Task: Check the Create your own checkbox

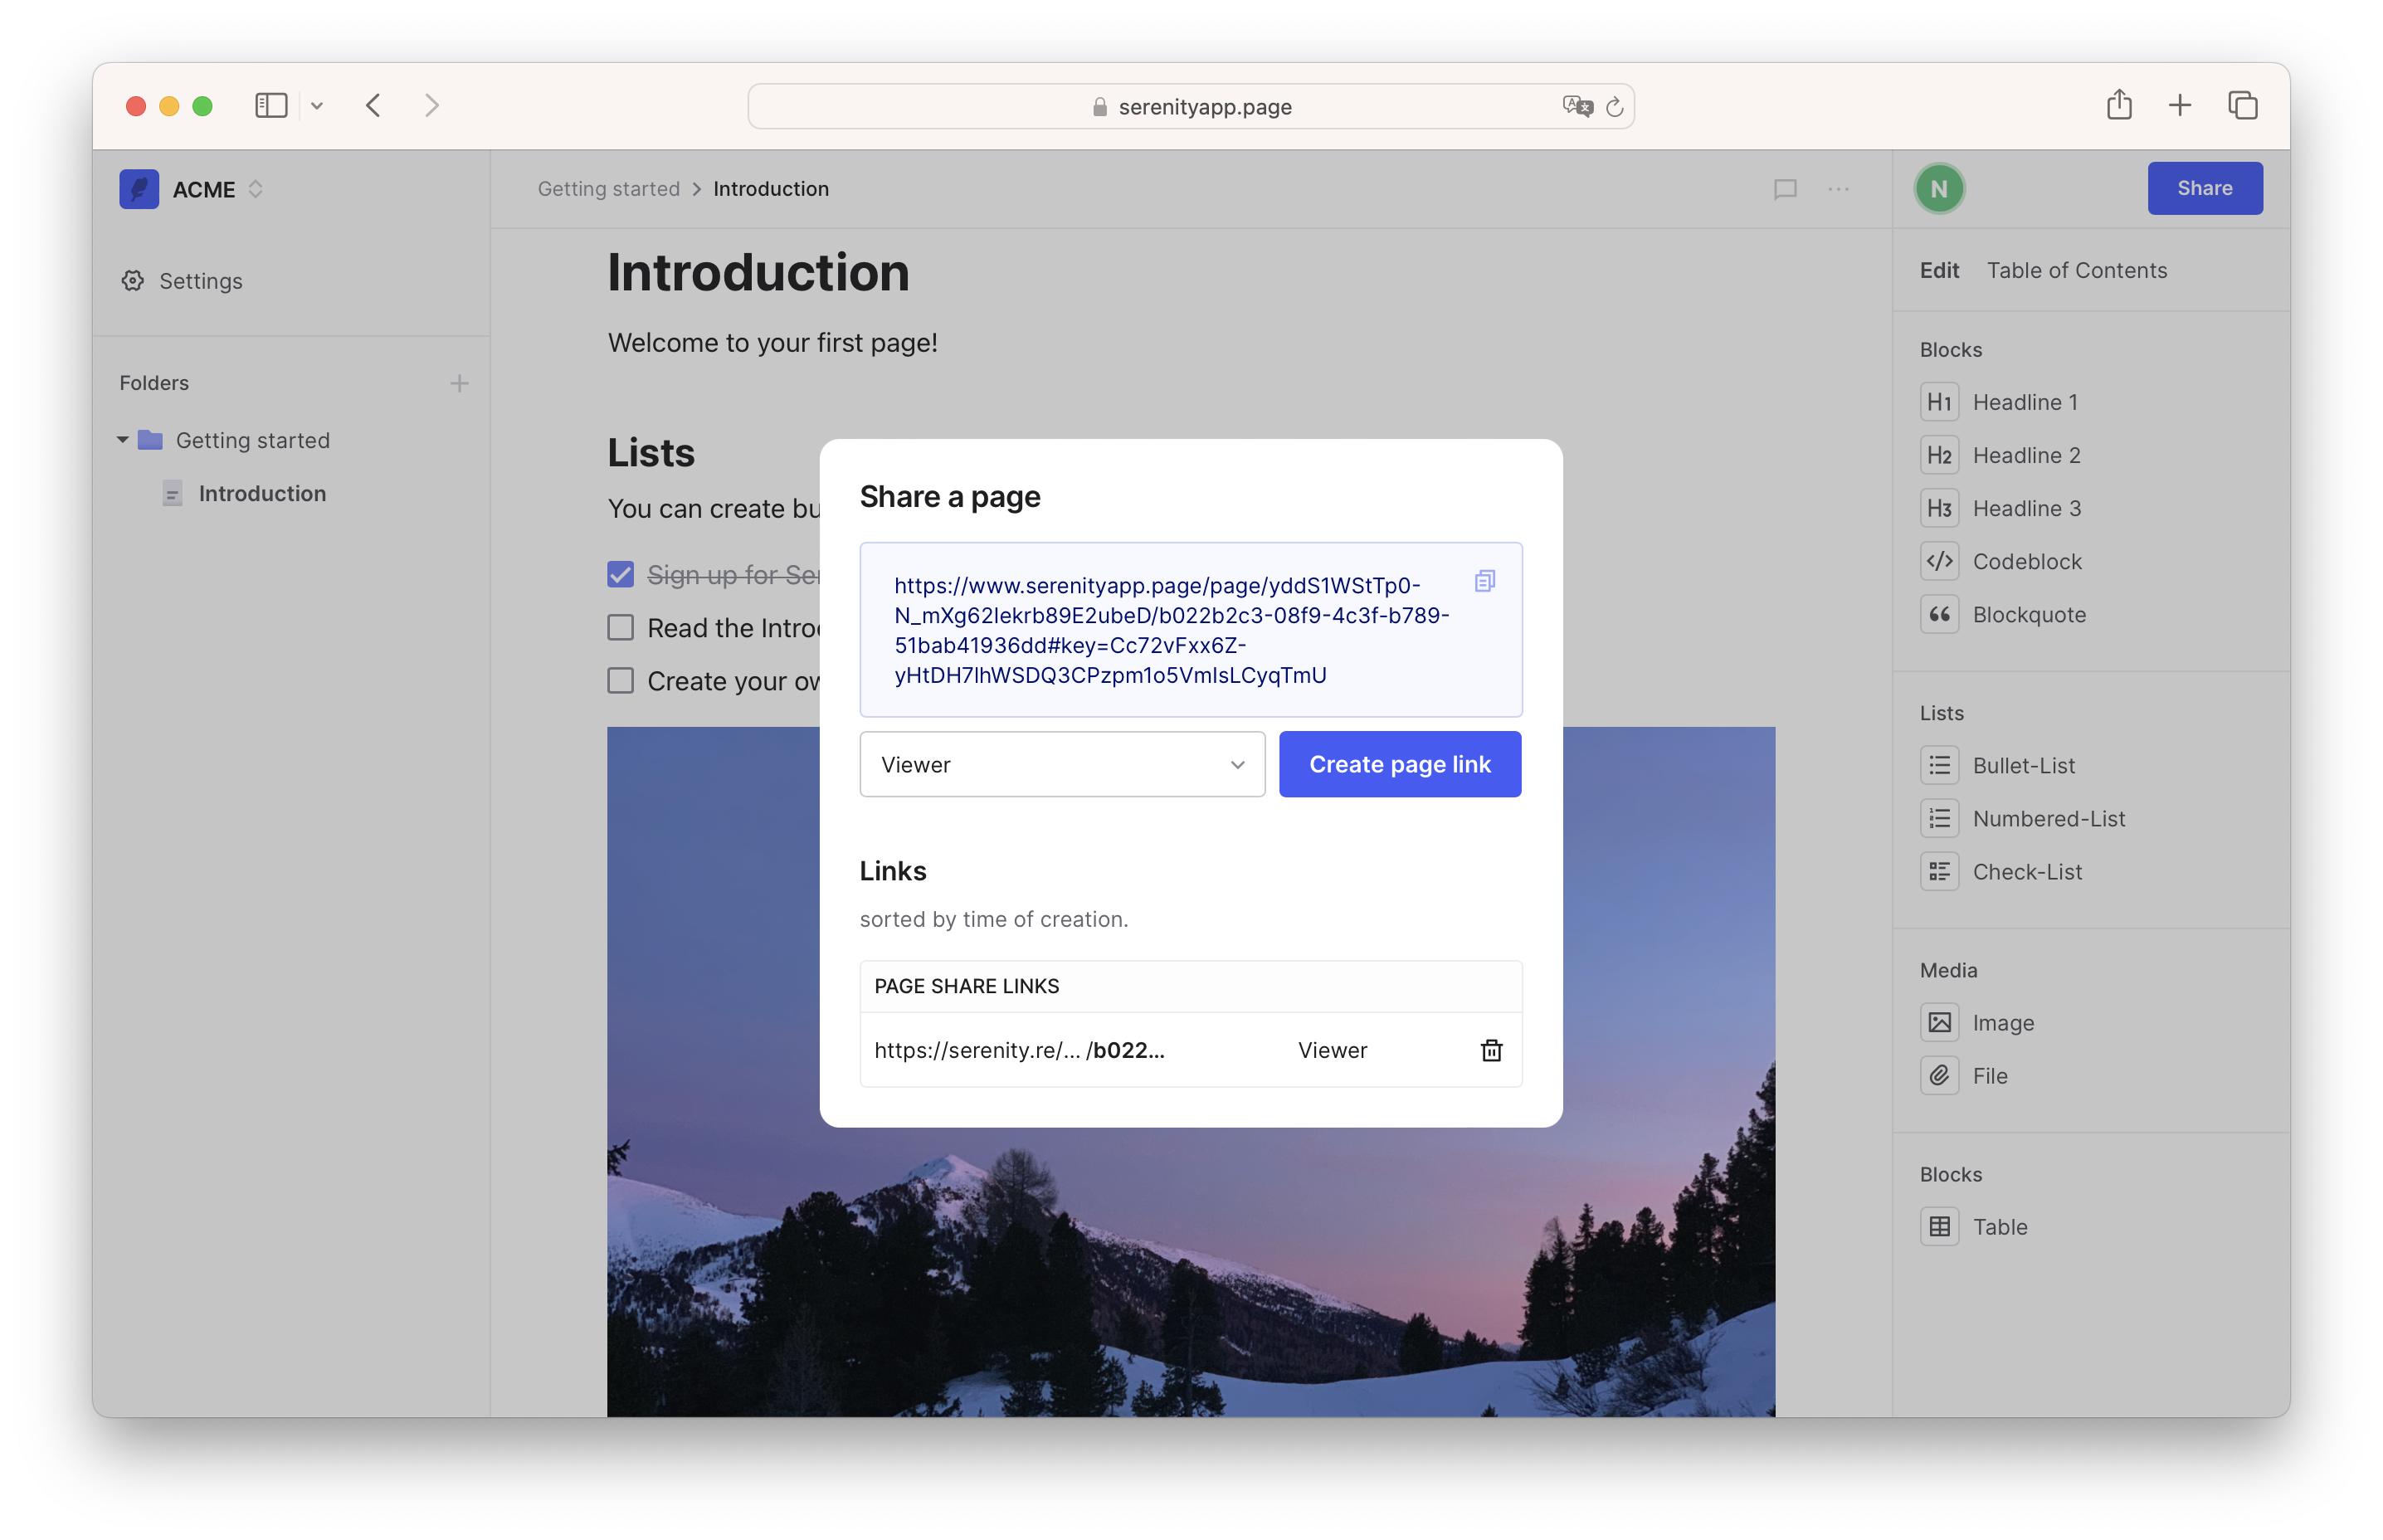Action: [x=621, y=680]
